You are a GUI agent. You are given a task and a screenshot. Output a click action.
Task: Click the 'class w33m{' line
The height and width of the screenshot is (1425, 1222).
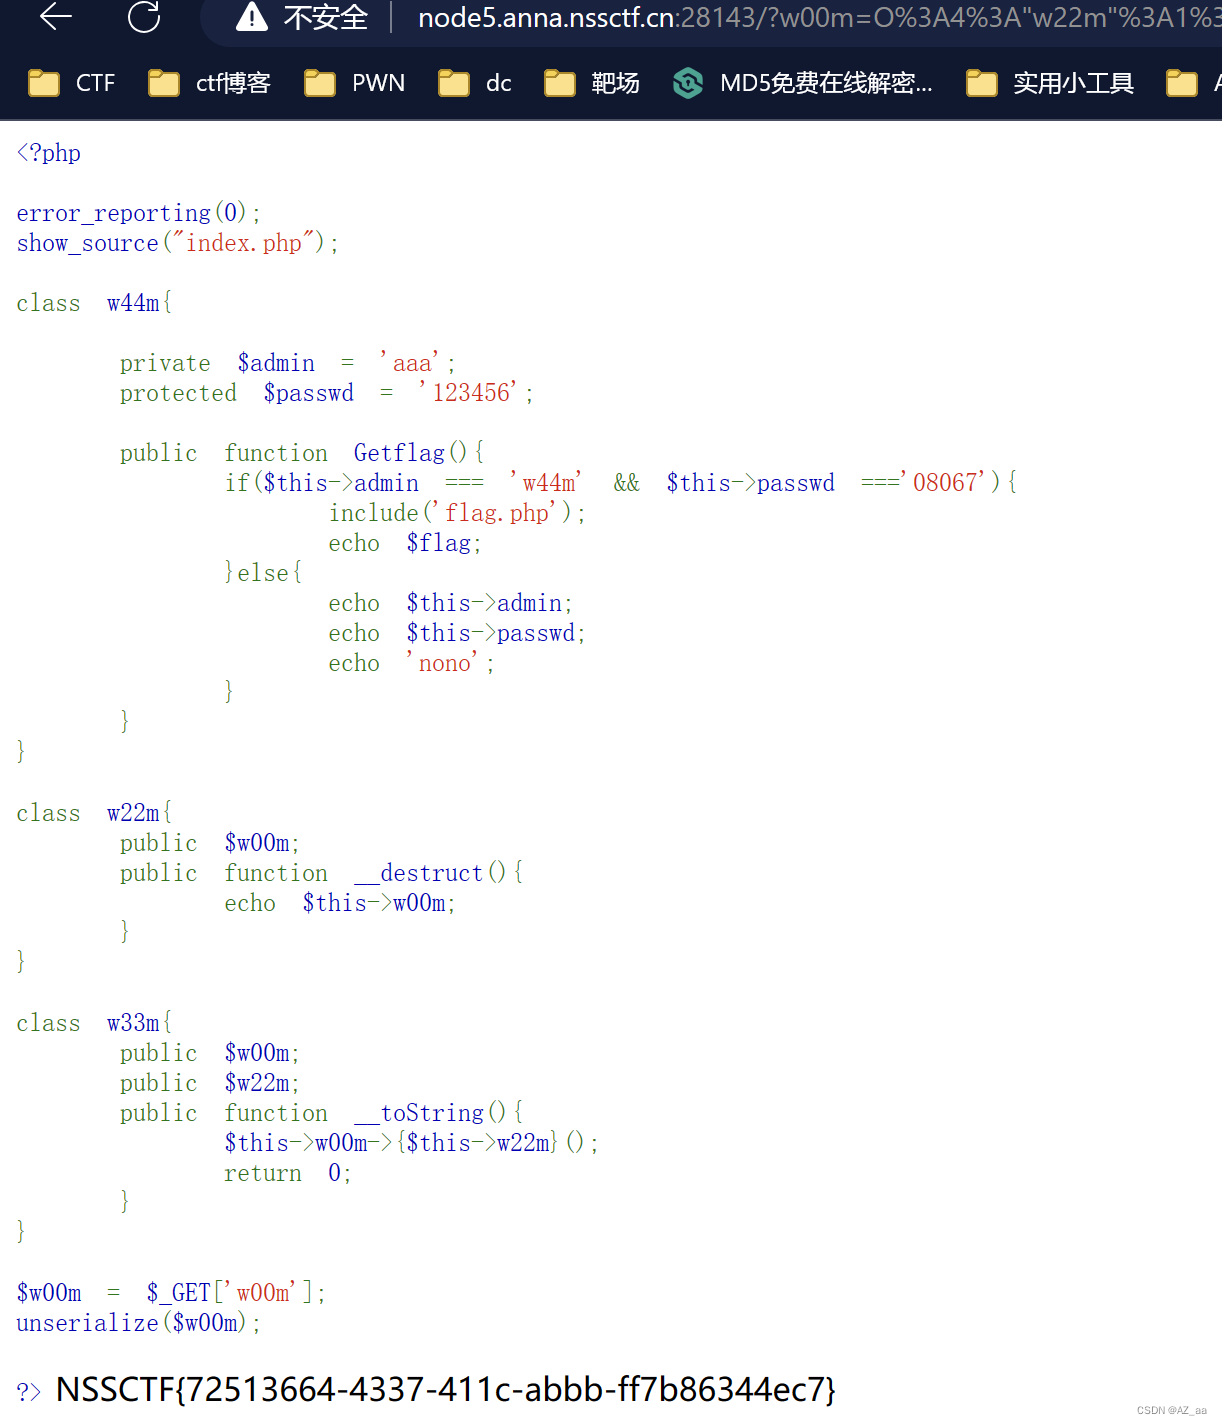[x=94, y=1023]
